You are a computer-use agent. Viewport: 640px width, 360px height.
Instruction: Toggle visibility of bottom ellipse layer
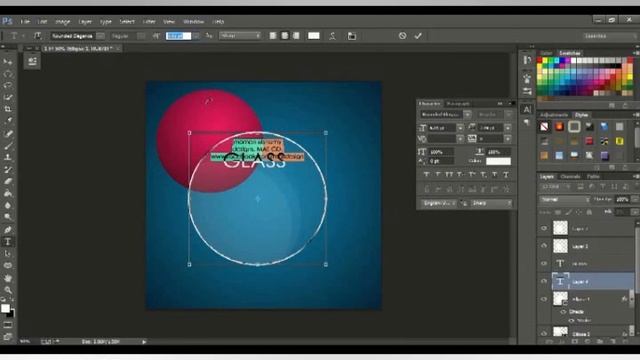(x=544, y=333)
